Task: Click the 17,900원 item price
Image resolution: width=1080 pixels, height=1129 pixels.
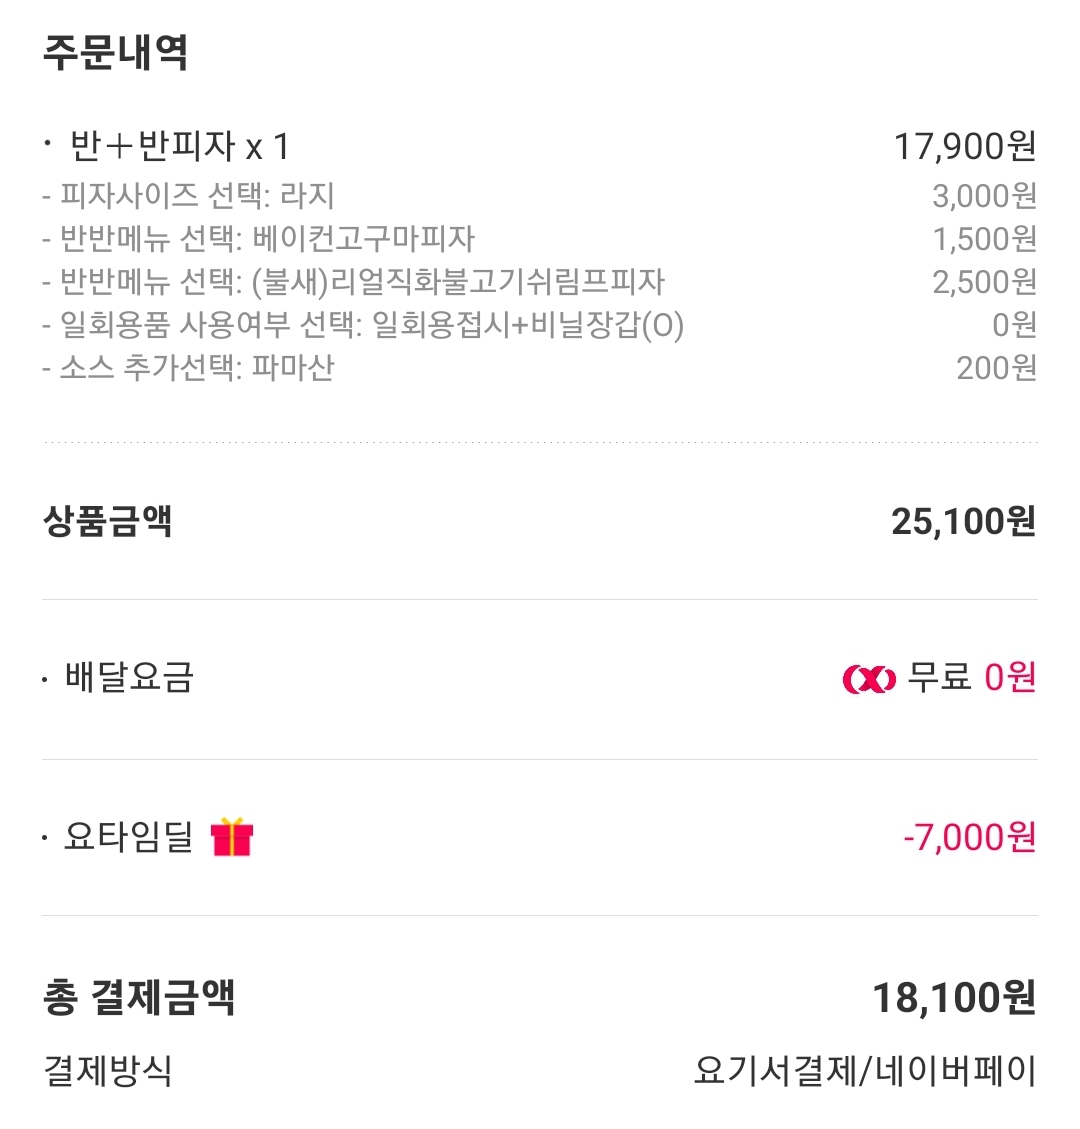Action: [x=965, y=146]
